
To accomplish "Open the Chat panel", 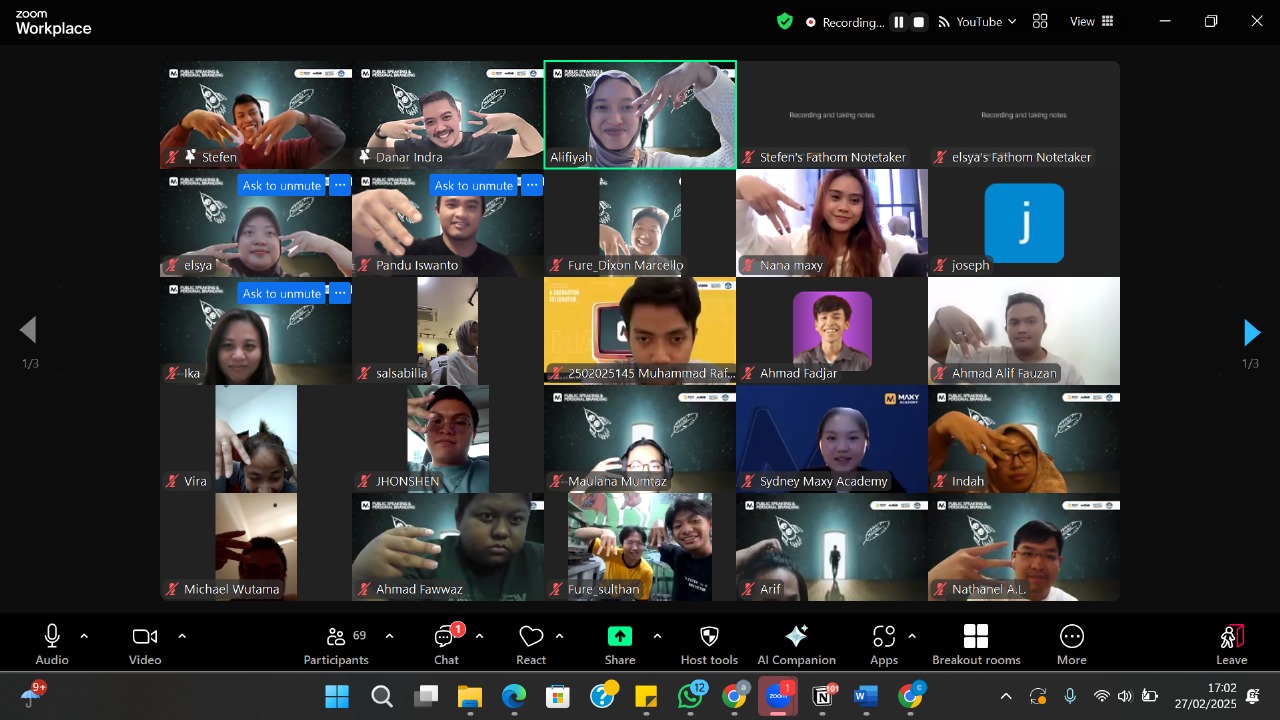I will 446,644.
